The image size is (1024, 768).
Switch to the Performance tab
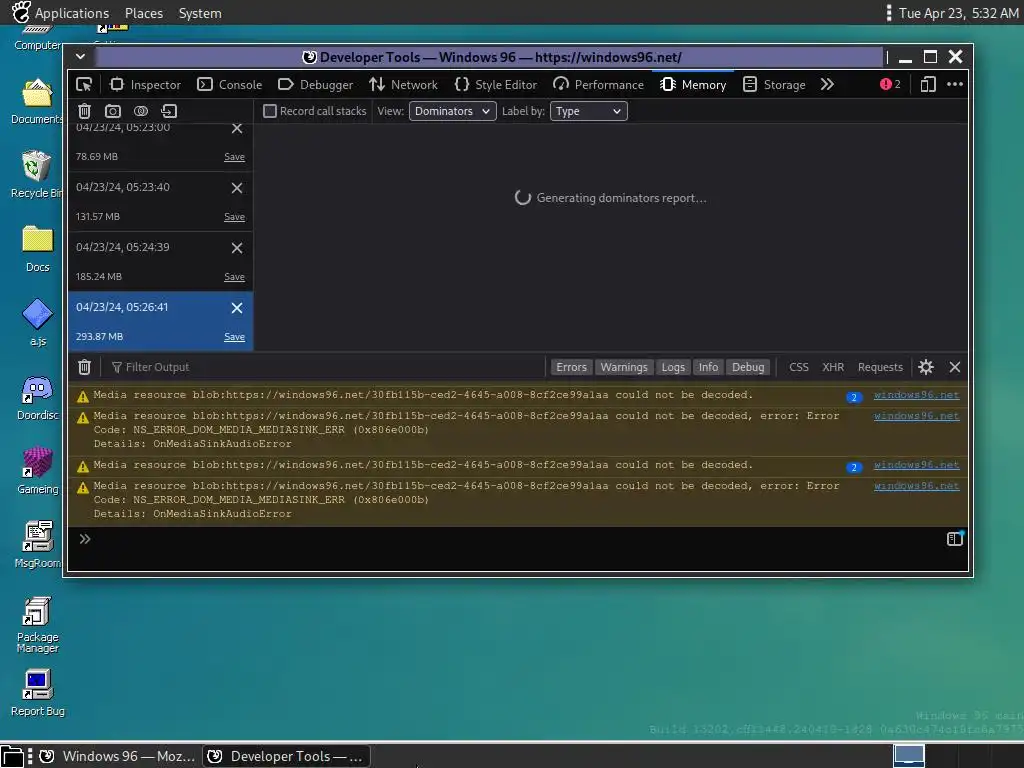(598, 85)
